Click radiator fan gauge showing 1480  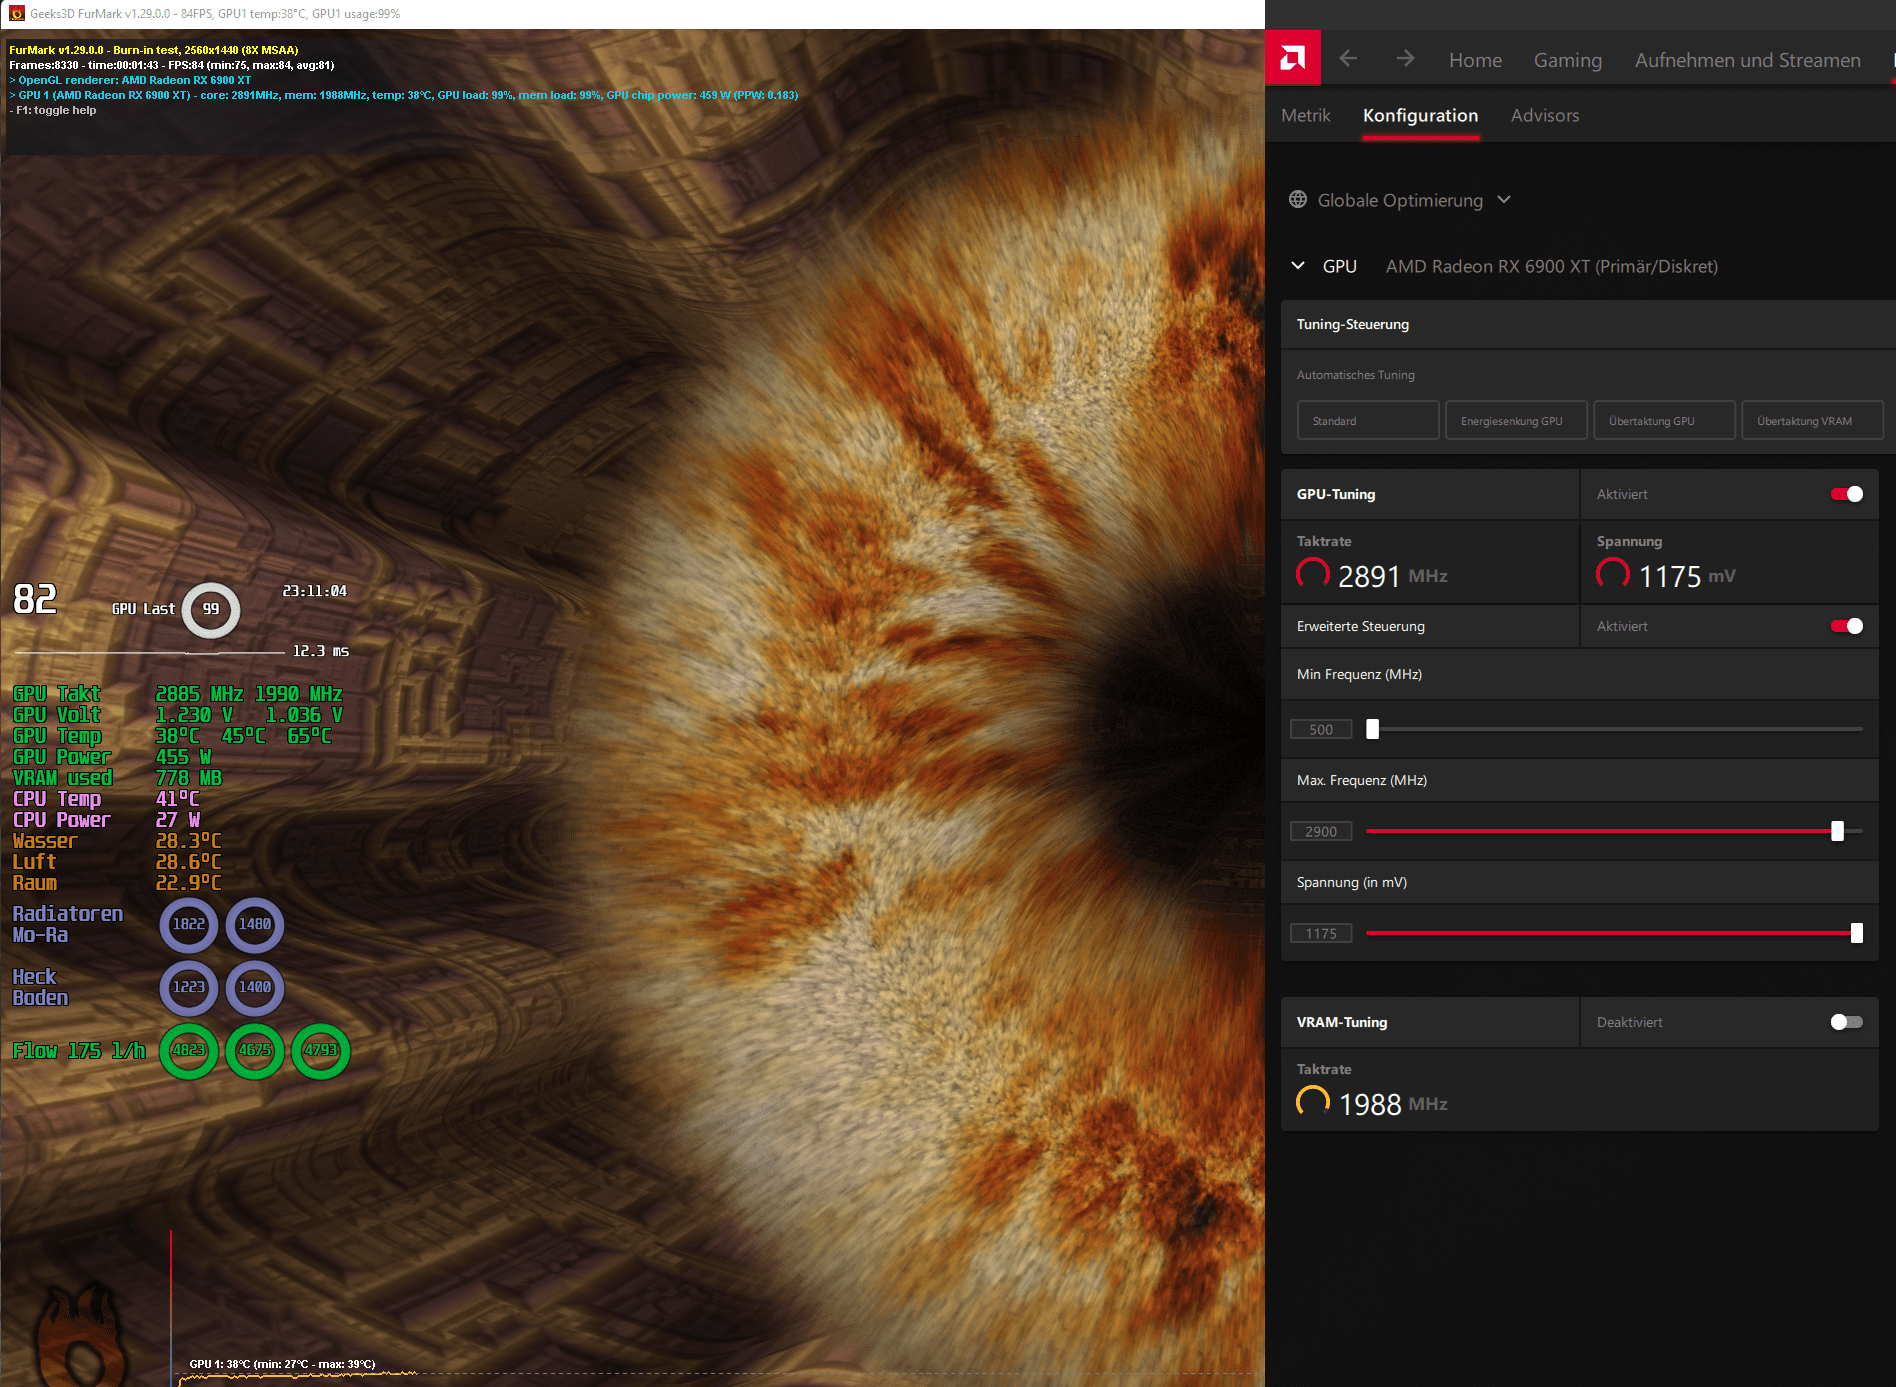(255, 925)
